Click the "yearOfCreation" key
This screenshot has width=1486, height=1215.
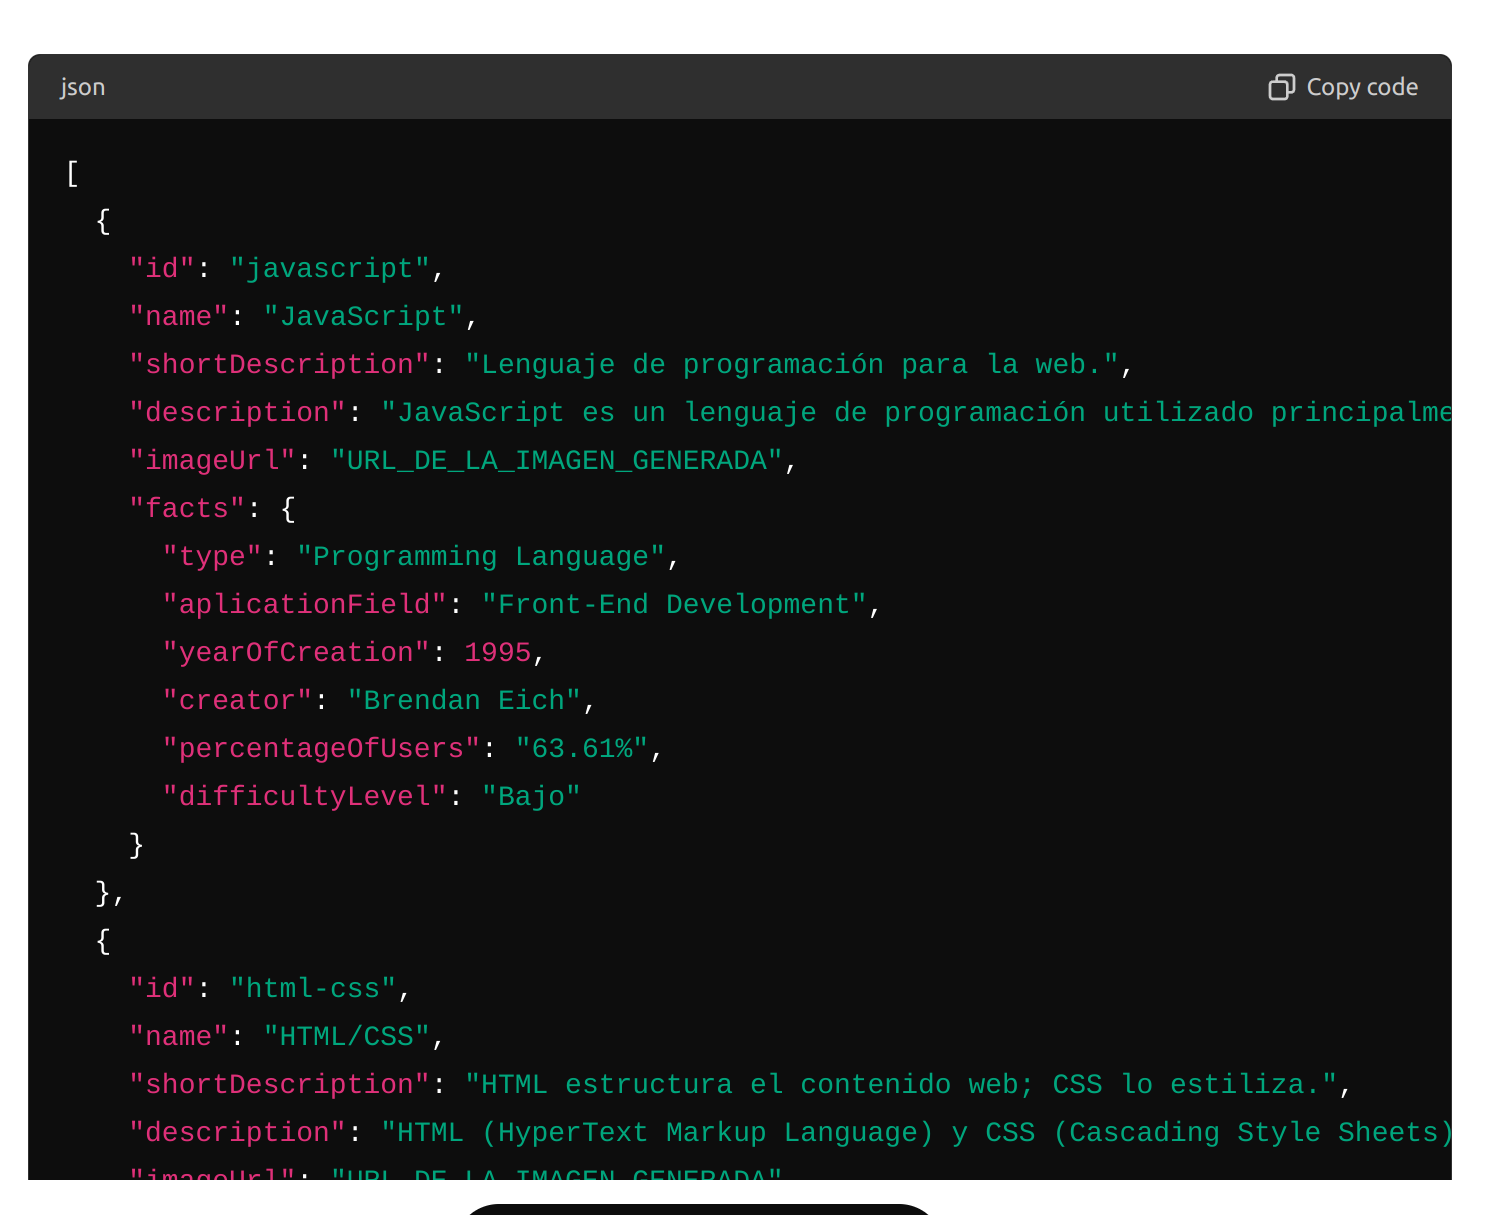point(296,653)
